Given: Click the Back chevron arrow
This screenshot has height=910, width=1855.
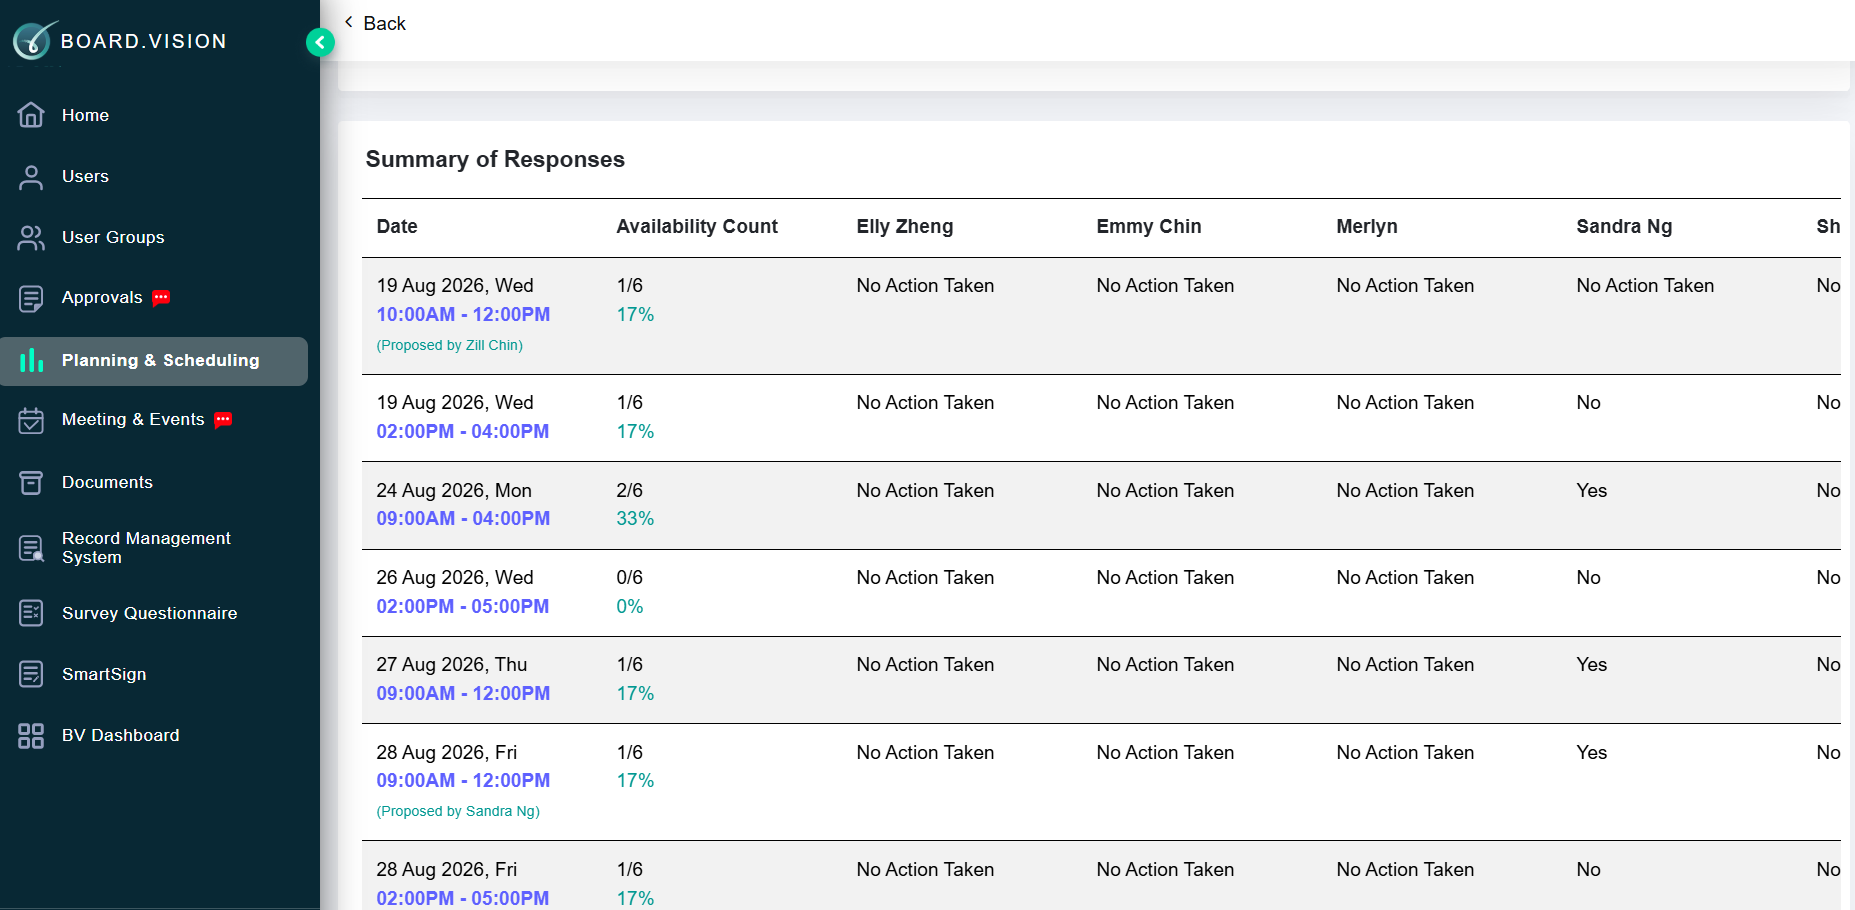Looking at the screenshot, I should pos(349,22).
